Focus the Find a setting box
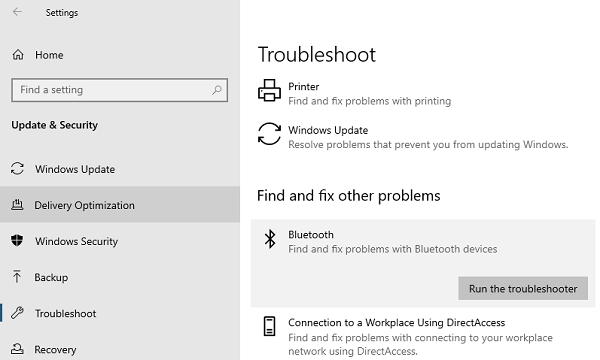The image size is (600, 360). click(119, 90)
